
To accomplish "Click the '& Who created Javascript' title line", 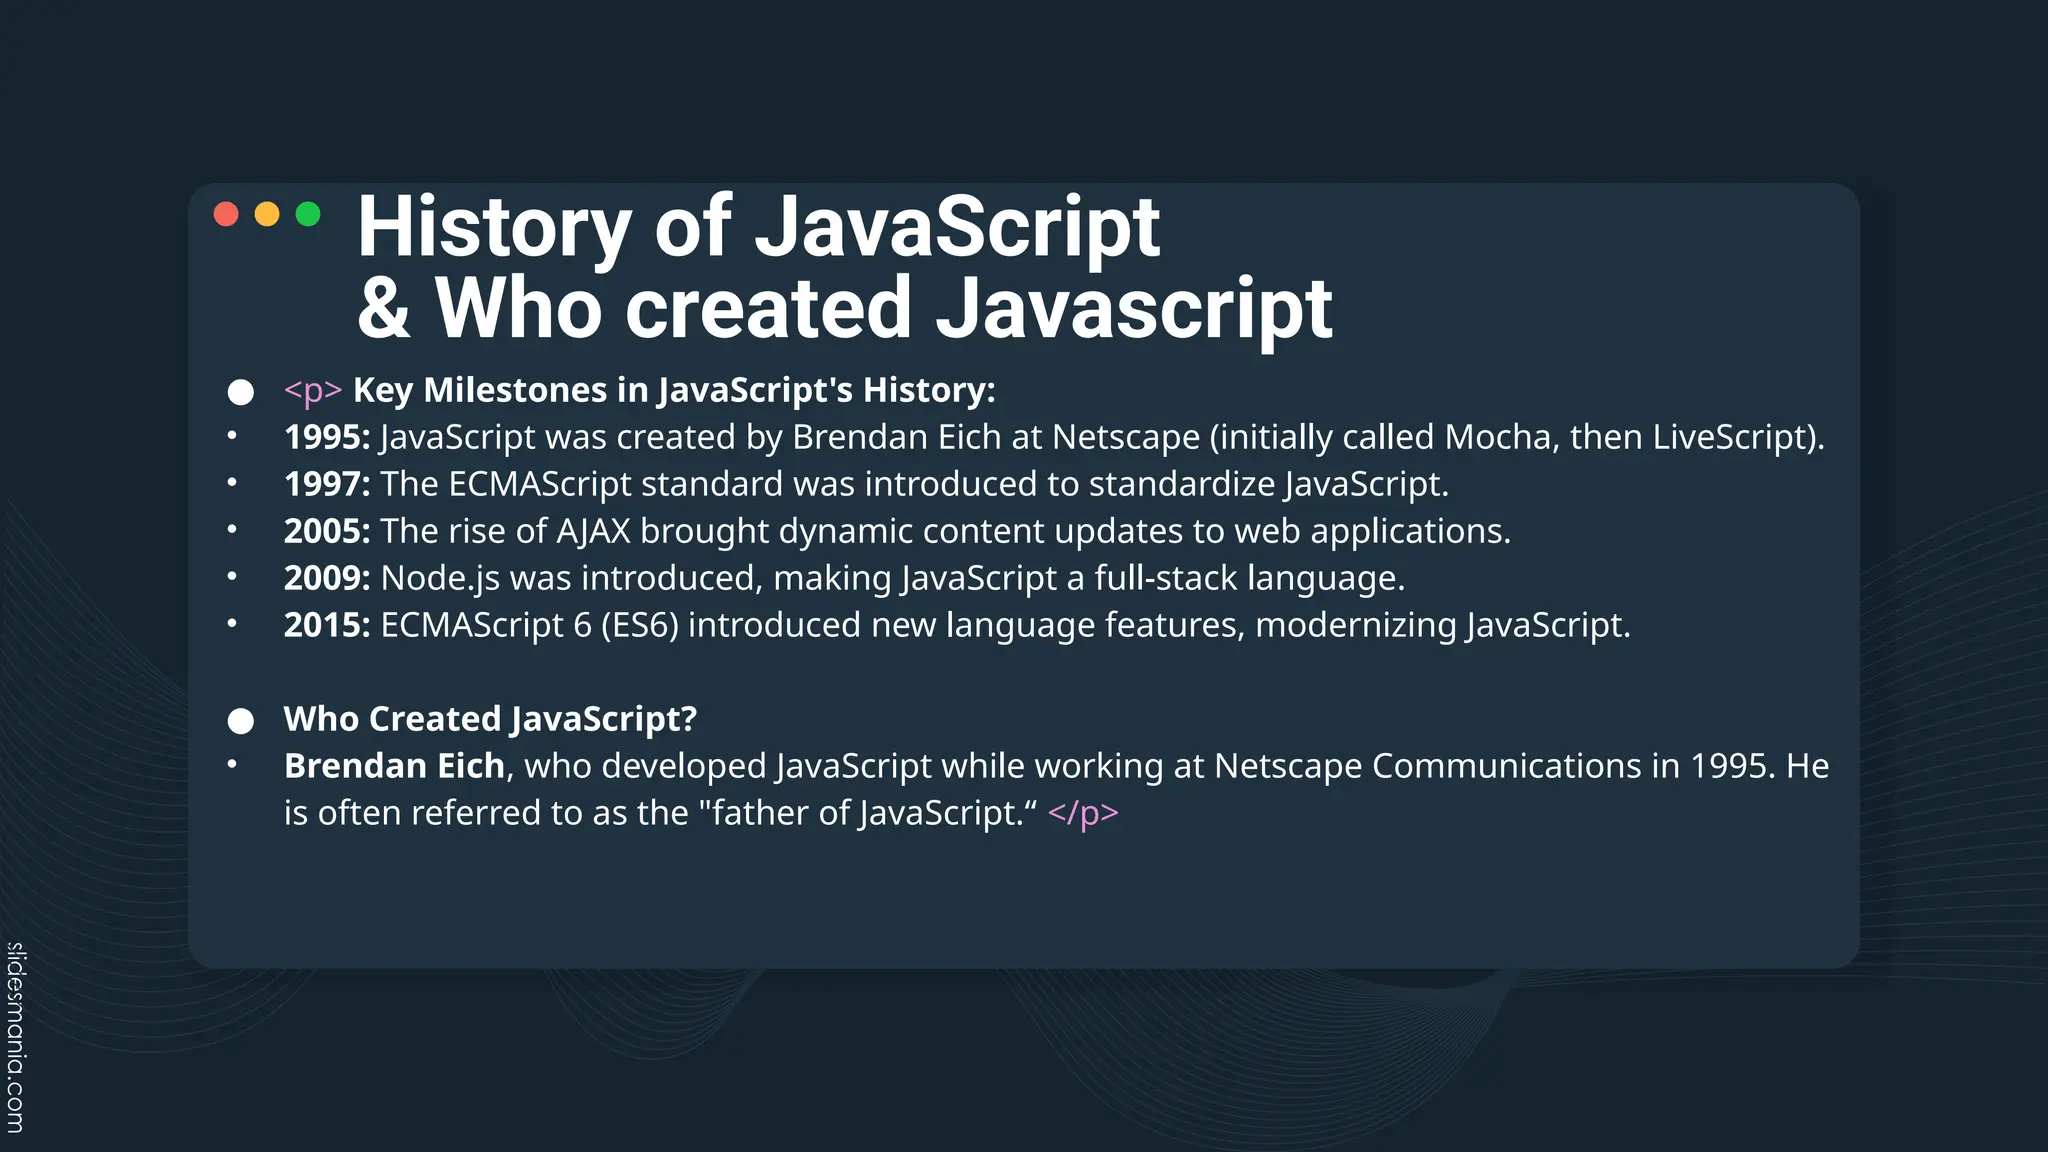I will [x=844, y=309].
